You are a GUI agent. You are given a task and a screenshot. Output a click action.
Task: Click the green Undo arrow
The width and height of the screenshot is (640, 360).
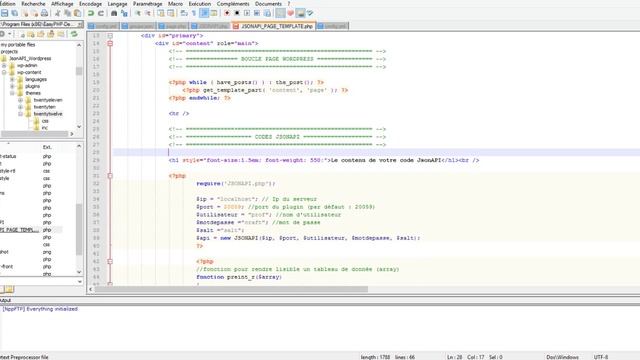coord(91,13)
